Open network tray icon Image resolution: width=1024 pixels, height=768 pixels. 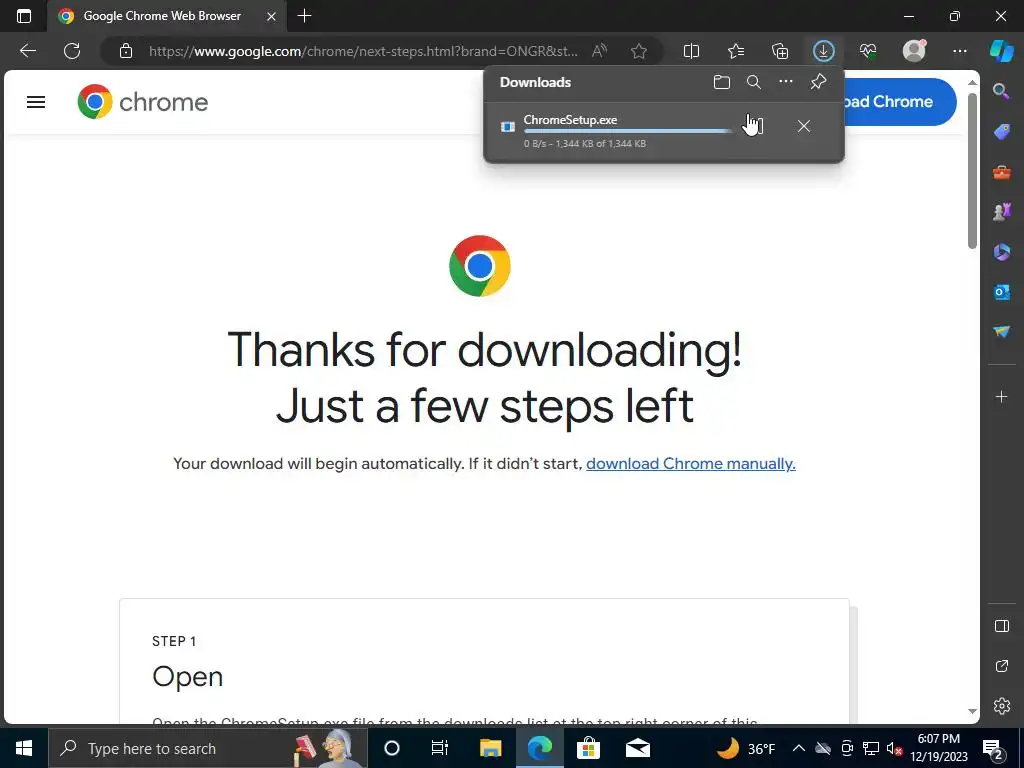coord(871,748)
